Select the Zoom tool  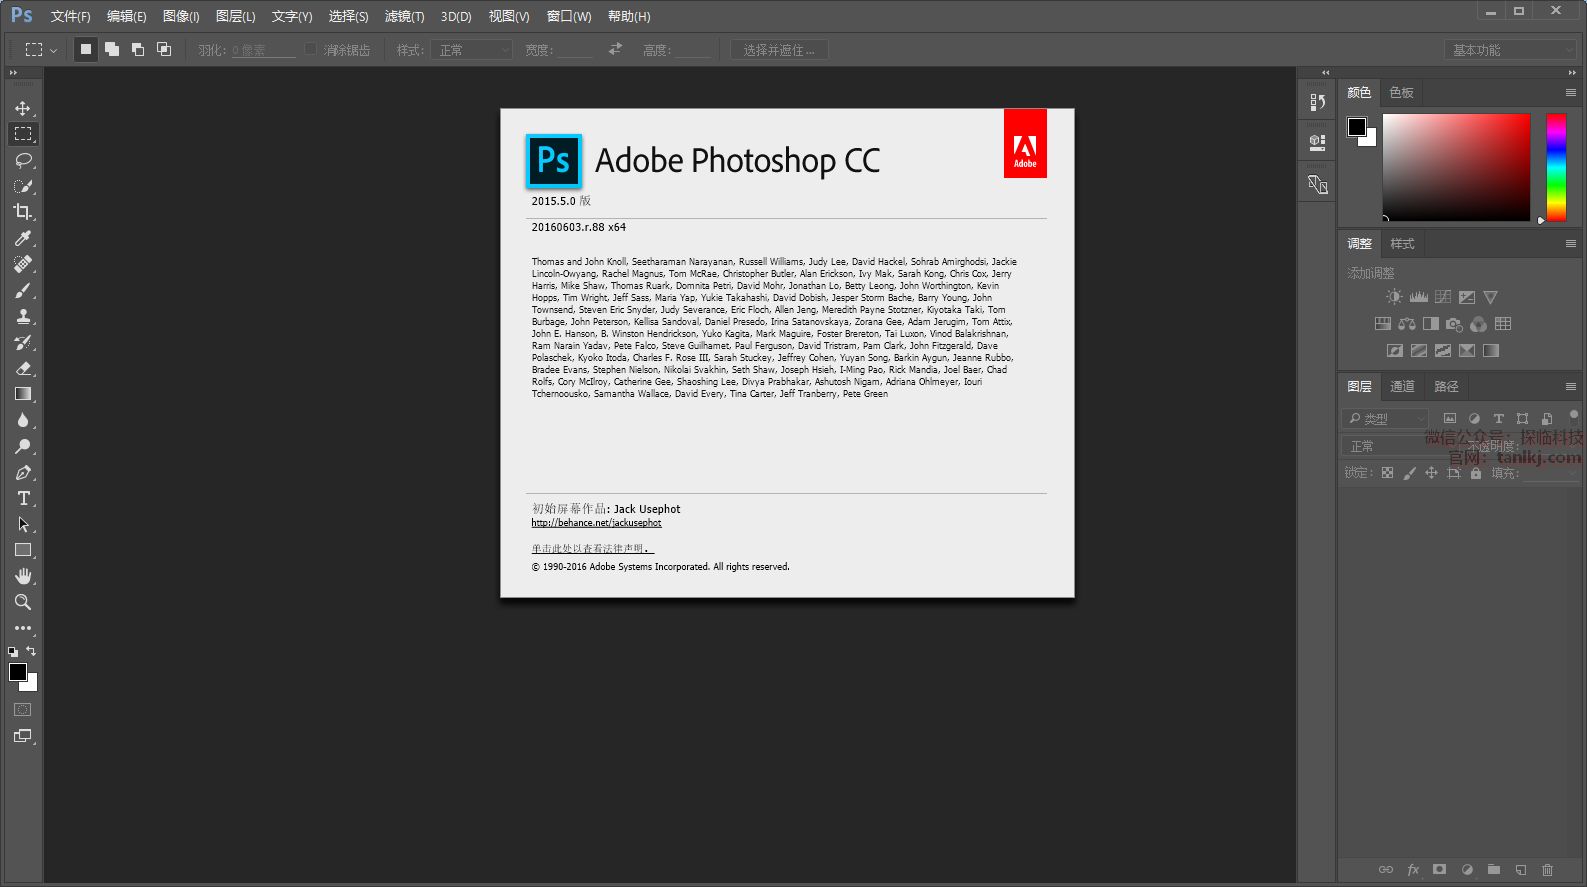[x=23, y=602]
